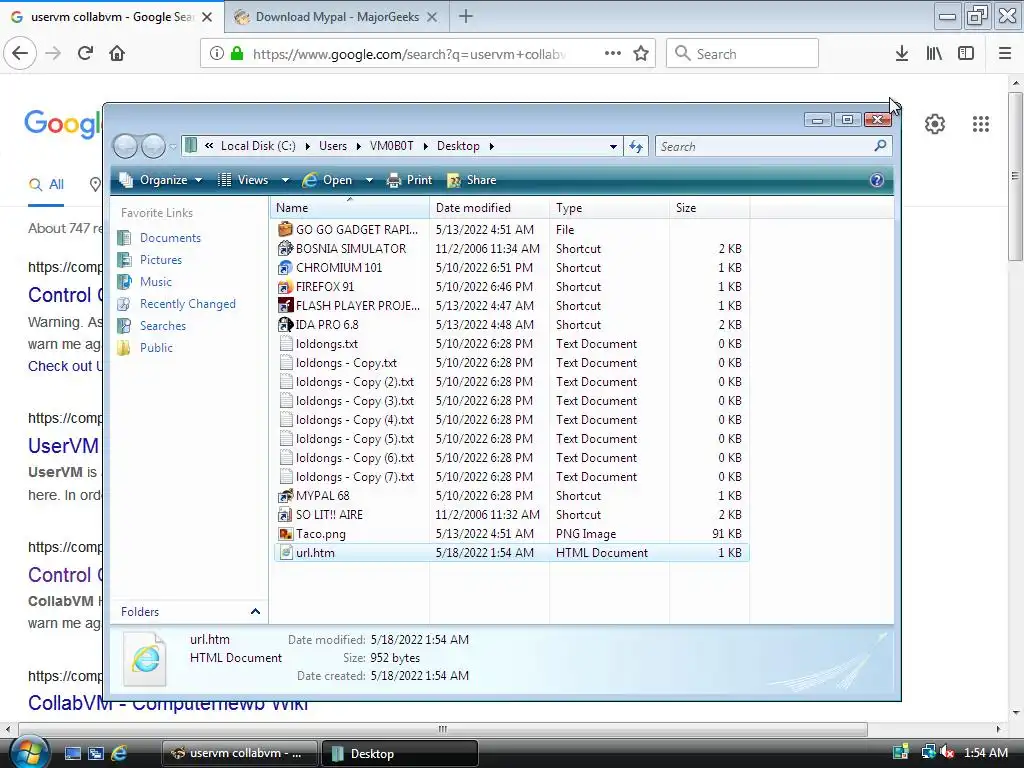
Task: Select the Taco.png image icon
Action: [x=285, y=534]
